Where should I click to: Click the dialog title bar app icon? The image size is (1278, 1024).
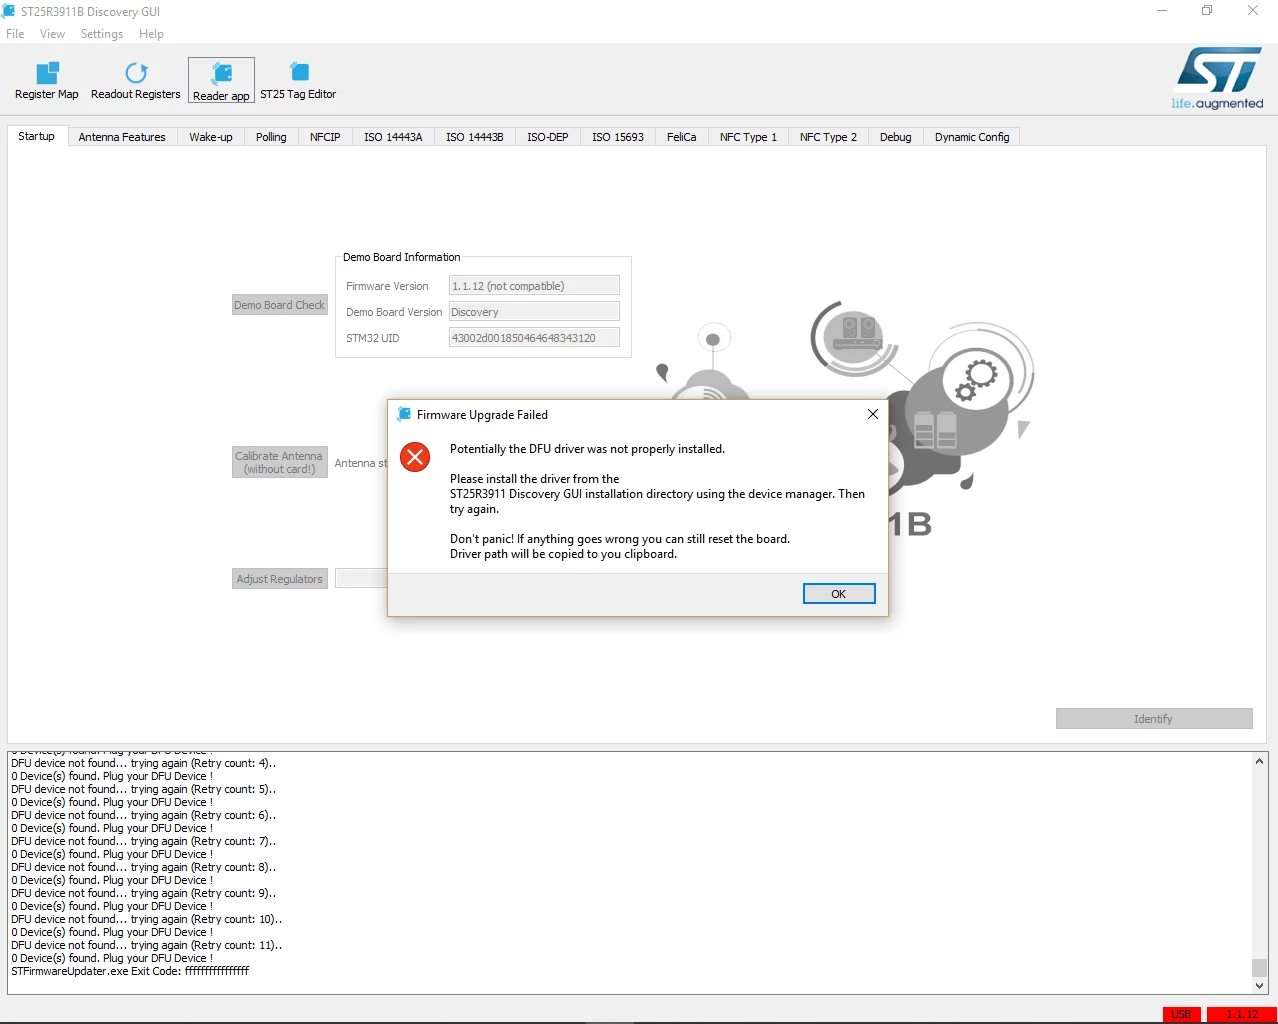[x=404, y=414]
